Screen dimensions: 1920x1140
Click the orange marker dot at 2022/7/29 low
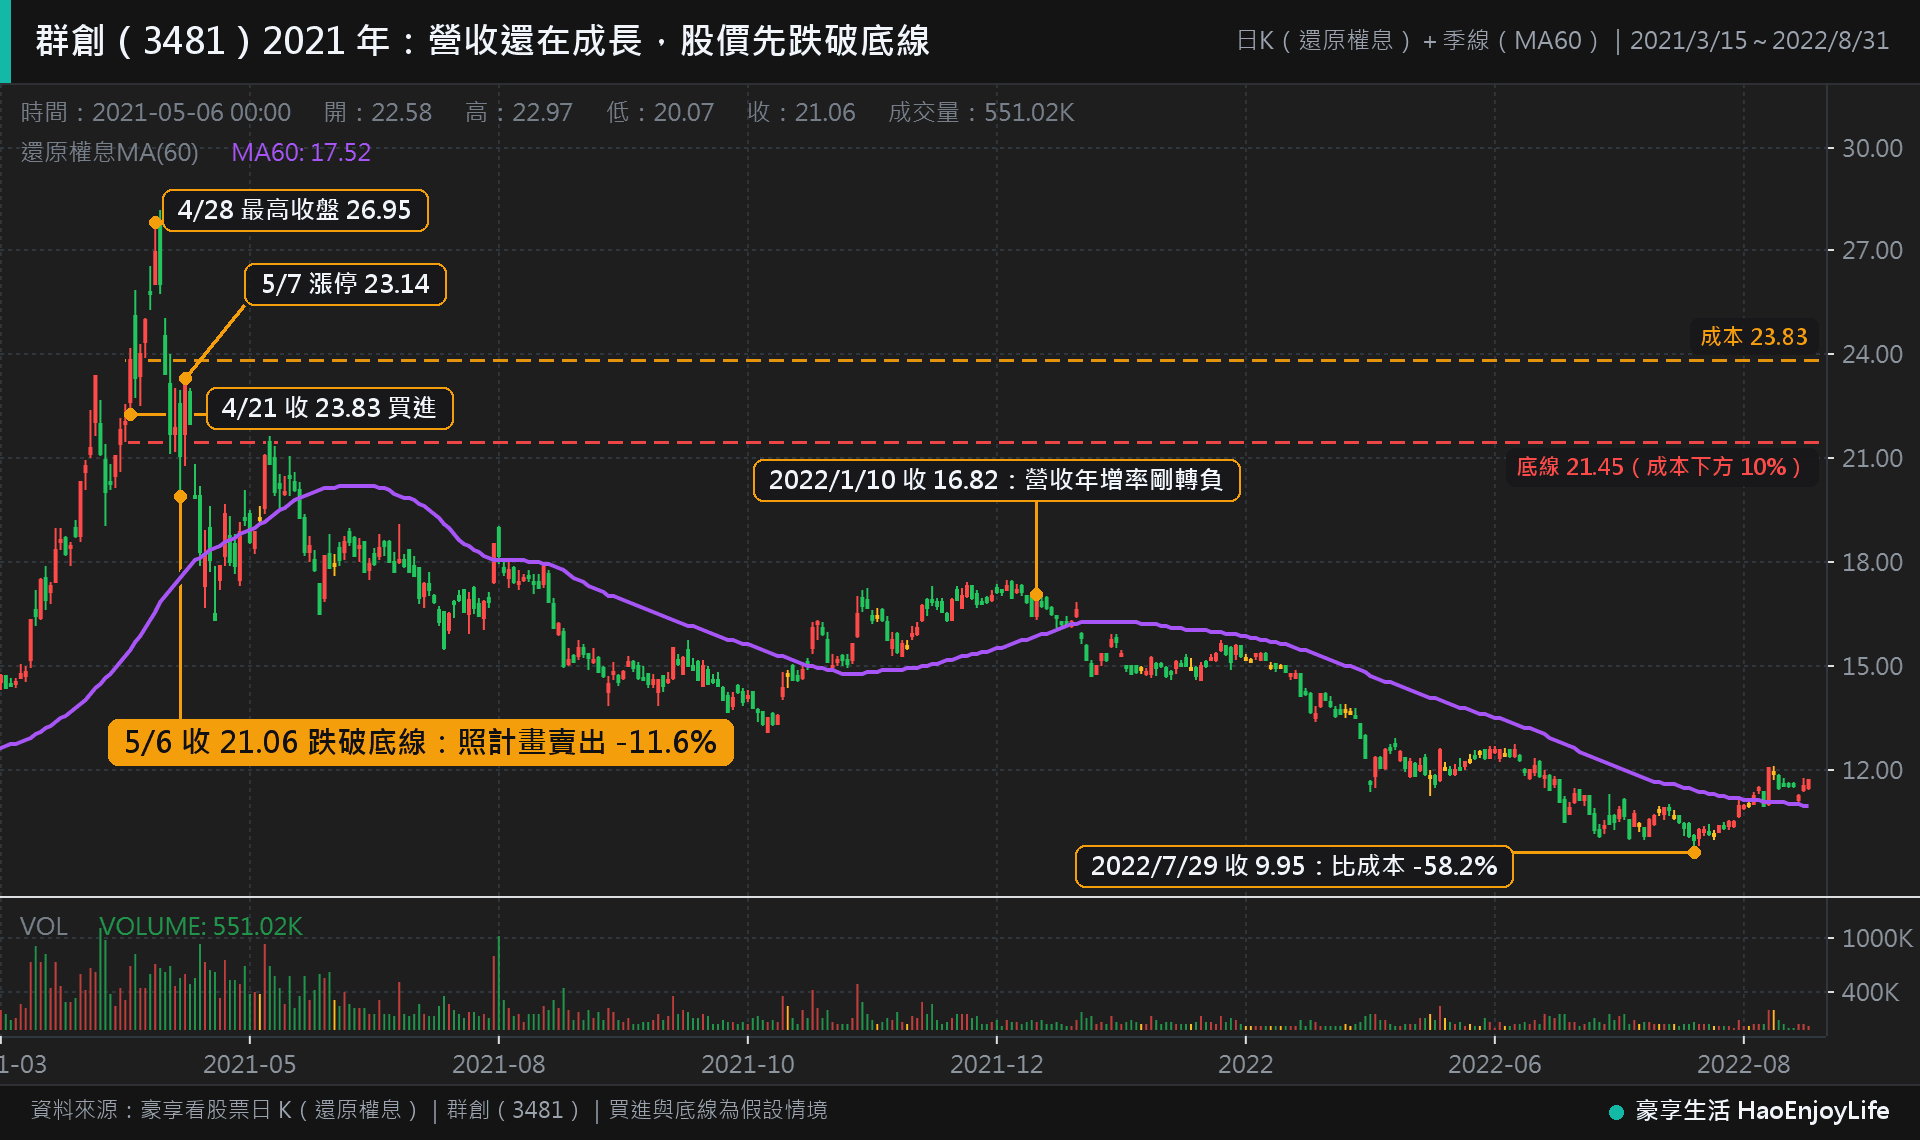(1694, 852)
